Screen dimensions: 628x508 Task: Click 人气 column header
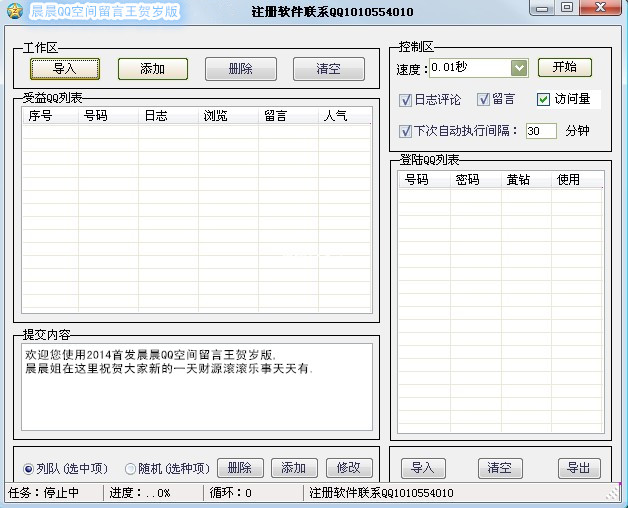[345, 116]
